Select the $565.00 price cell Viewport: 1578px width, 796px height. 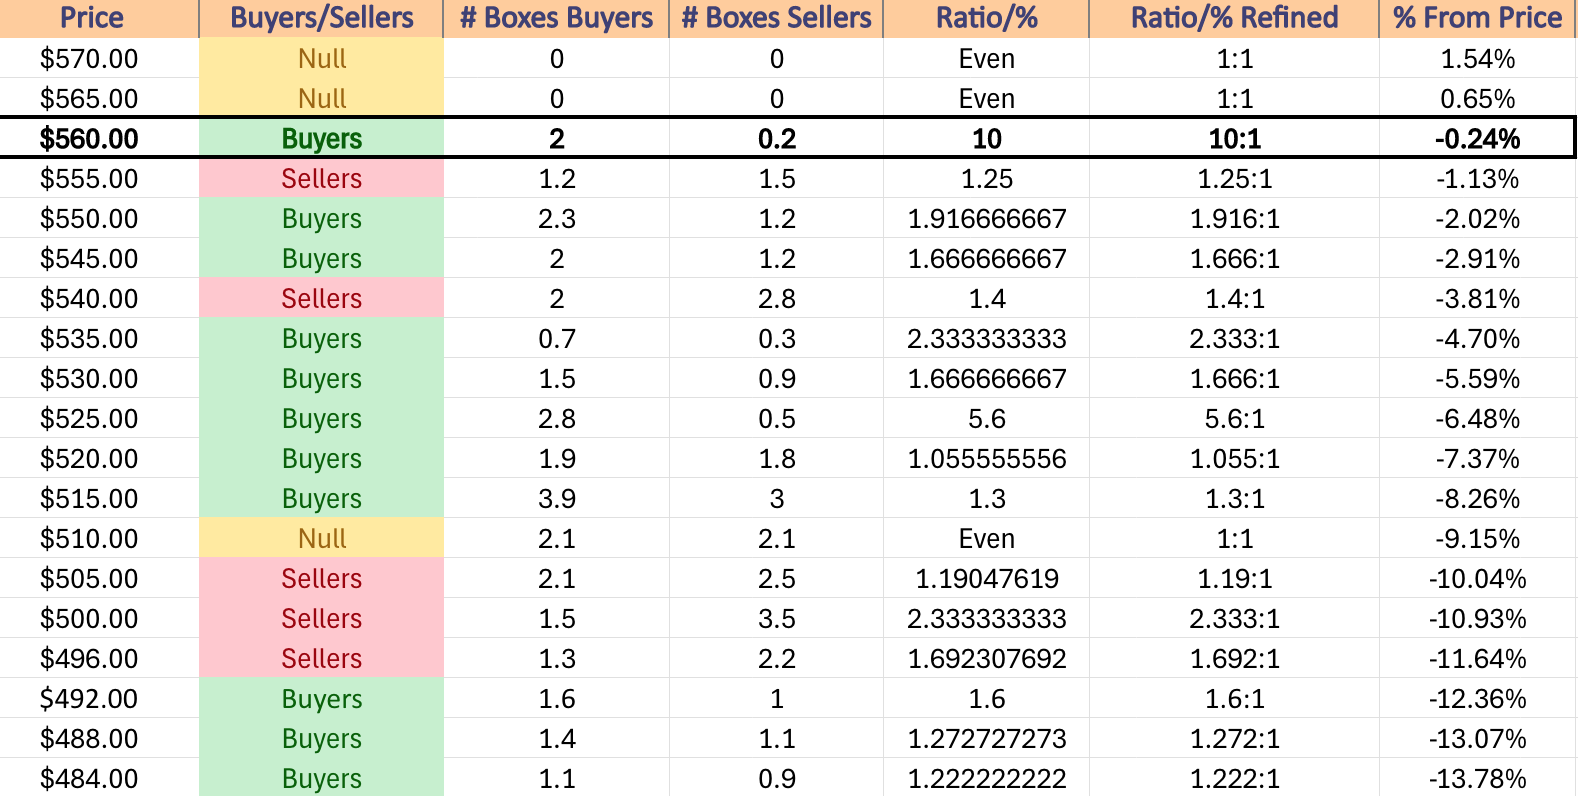[99, 98]
